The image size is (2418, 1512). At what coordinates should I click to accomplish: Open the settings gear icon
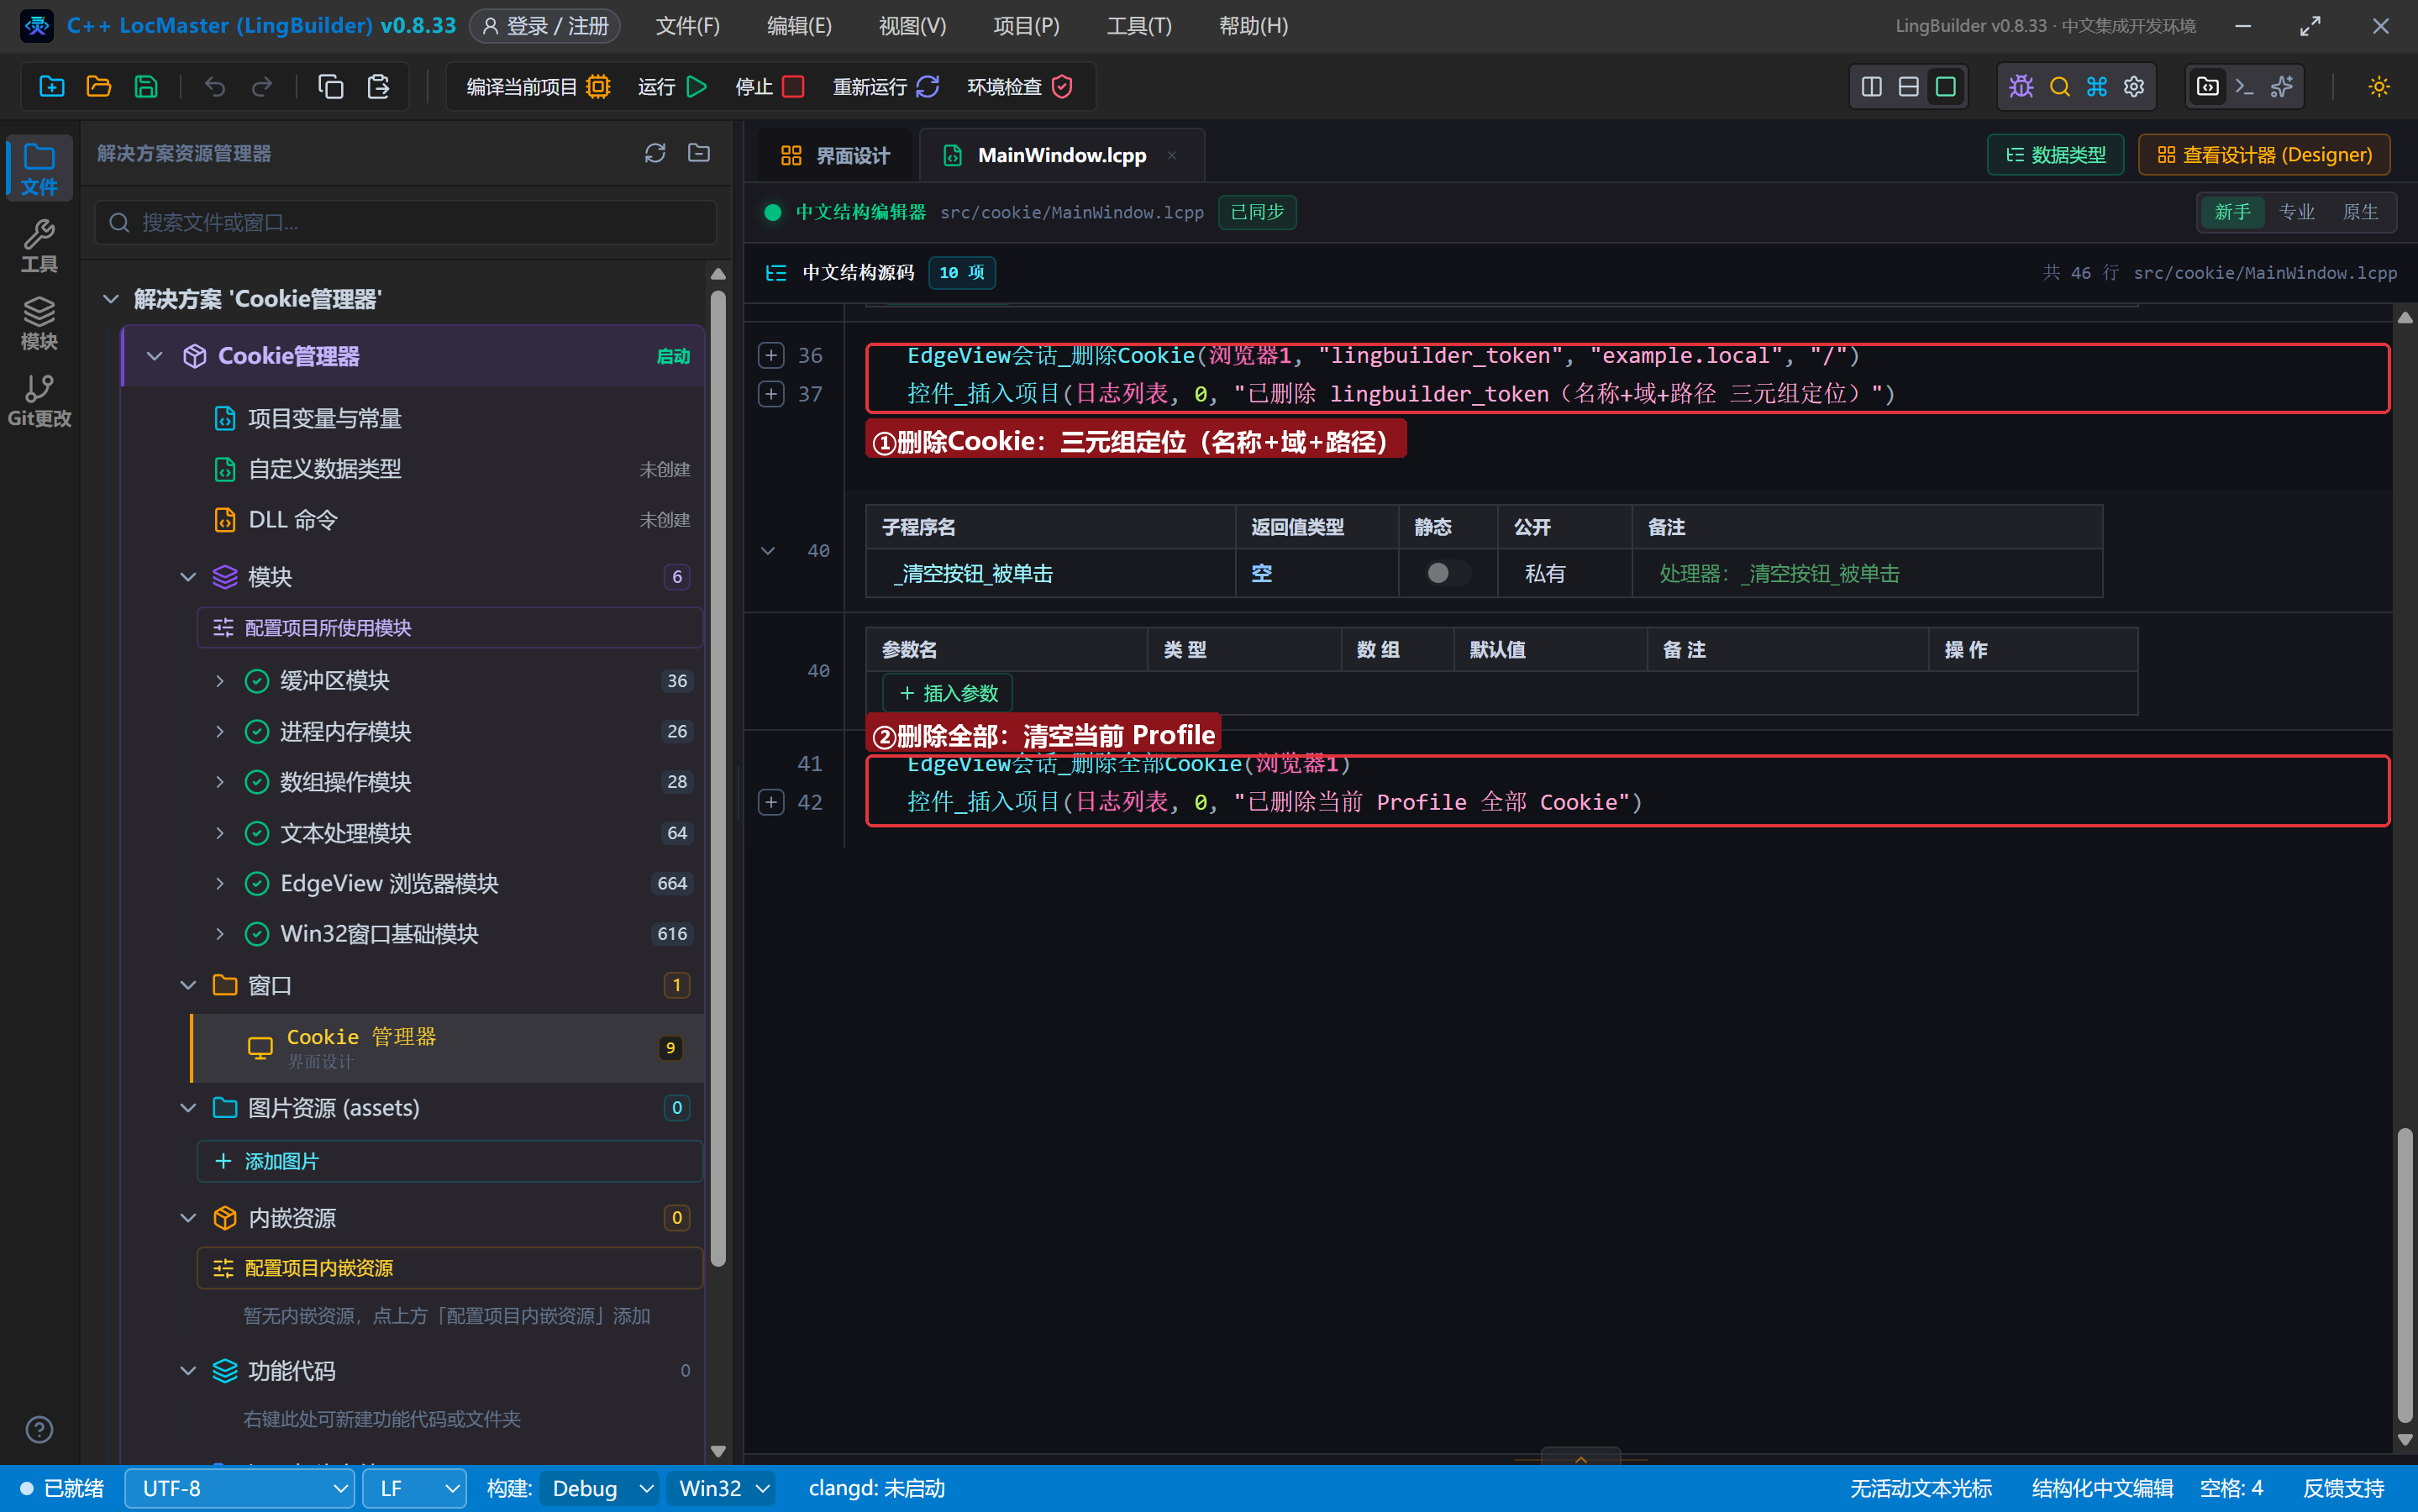pyautogui.click(x=2134, y=87)
